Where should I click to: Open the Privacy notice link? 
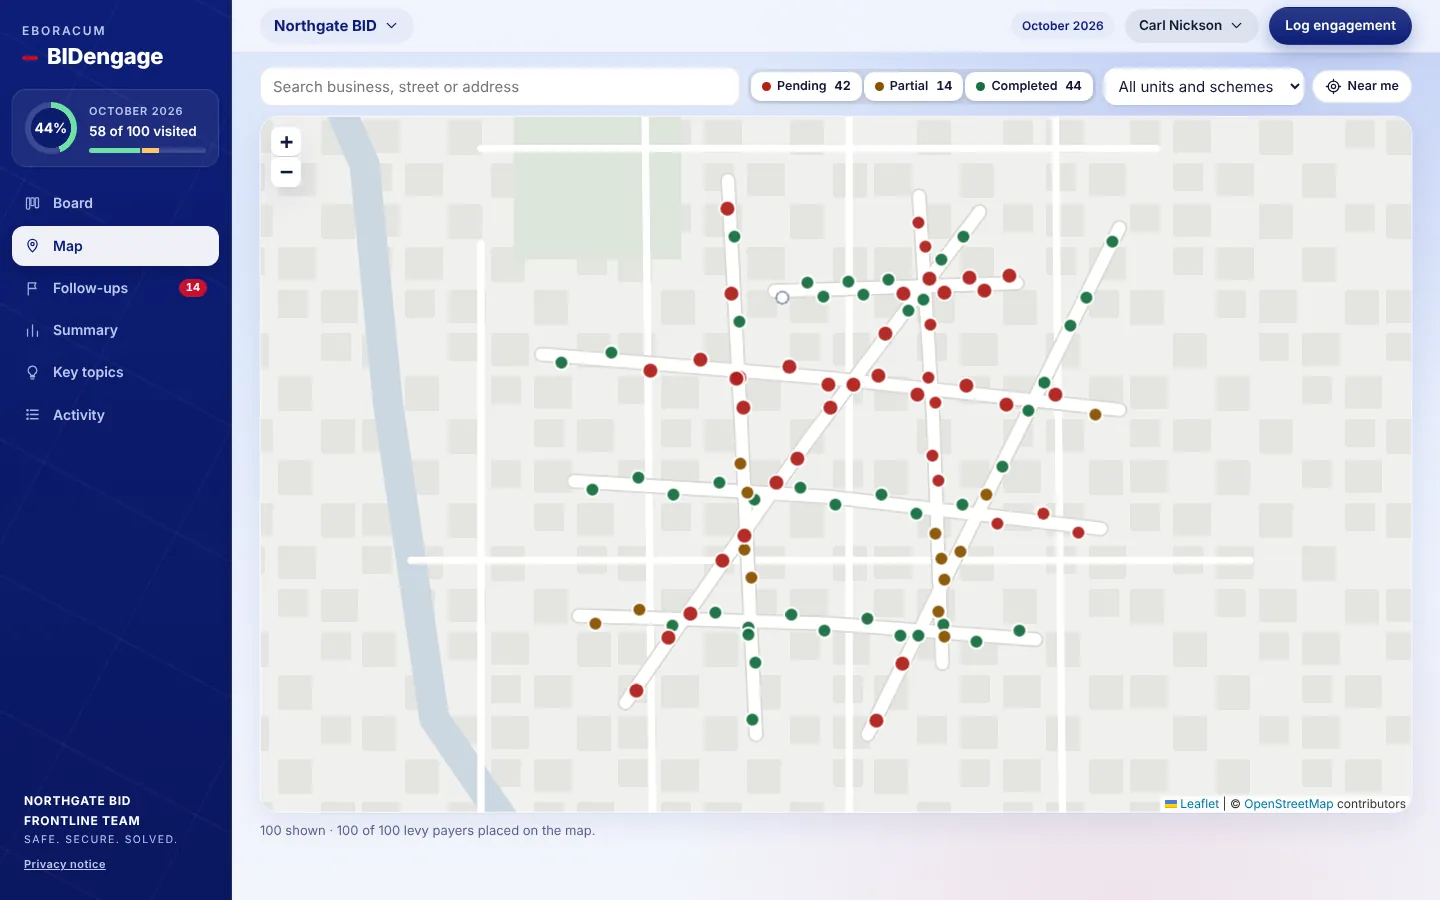pyautogui.click(x=65, y=864)
